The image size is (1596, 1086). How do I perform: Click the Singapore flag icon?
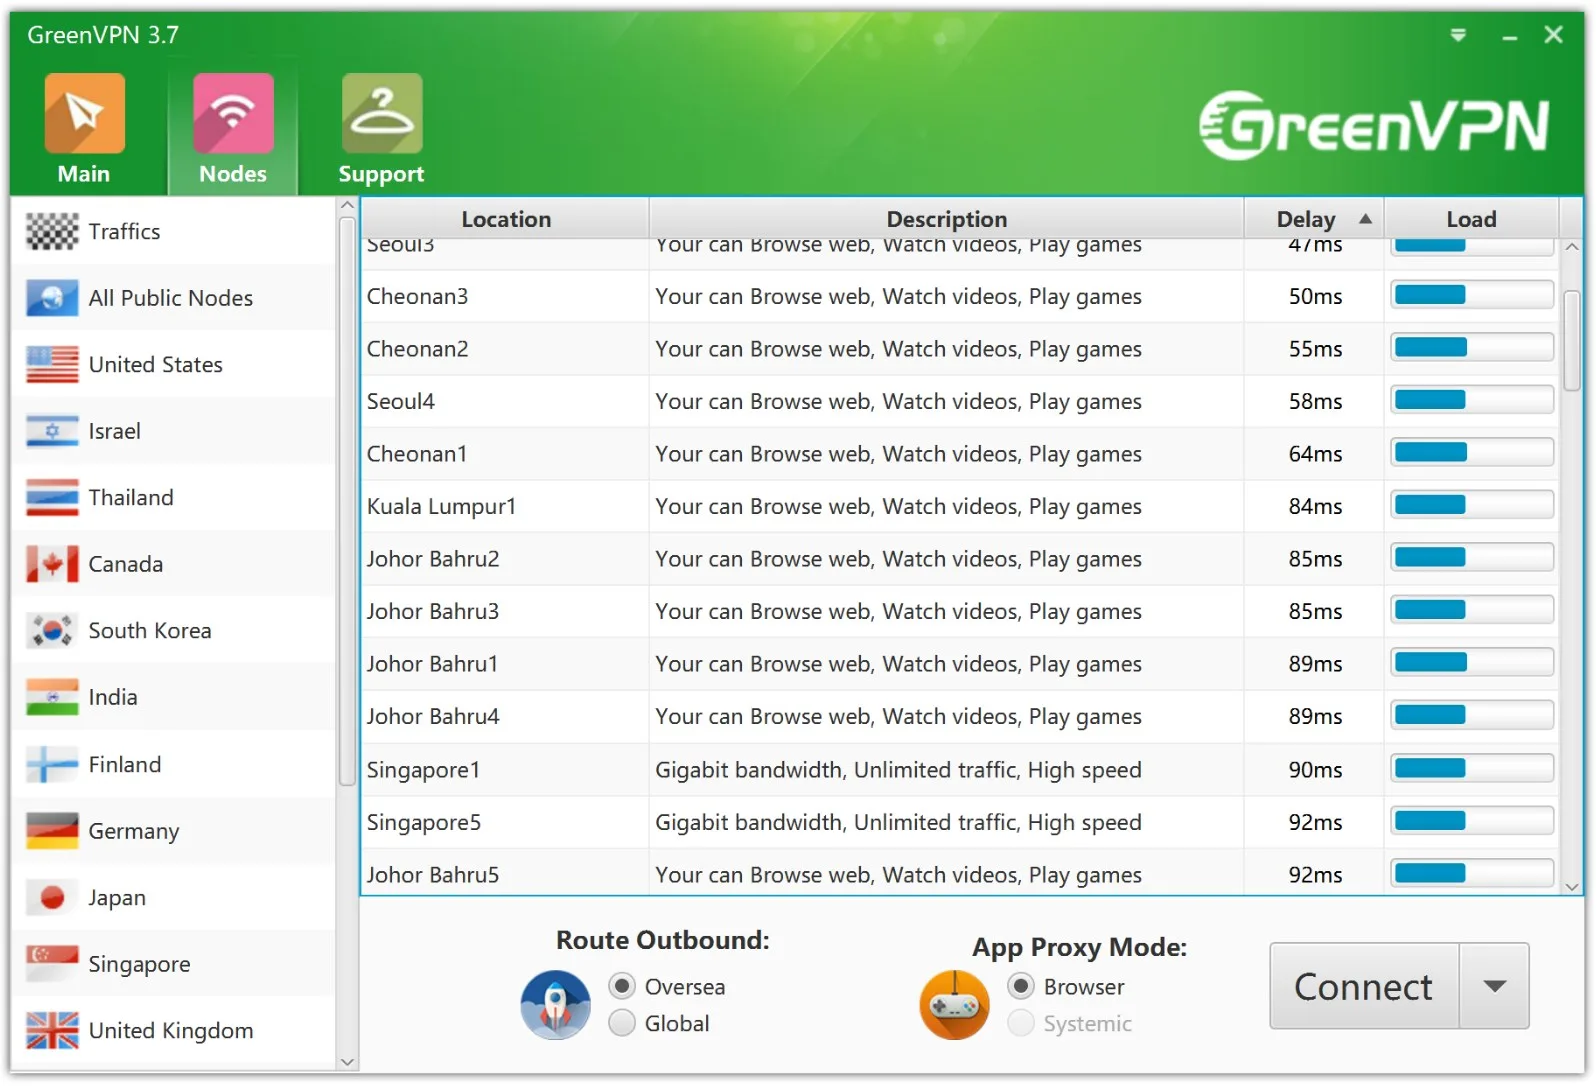pyautogui.click(x=52, y=964)
